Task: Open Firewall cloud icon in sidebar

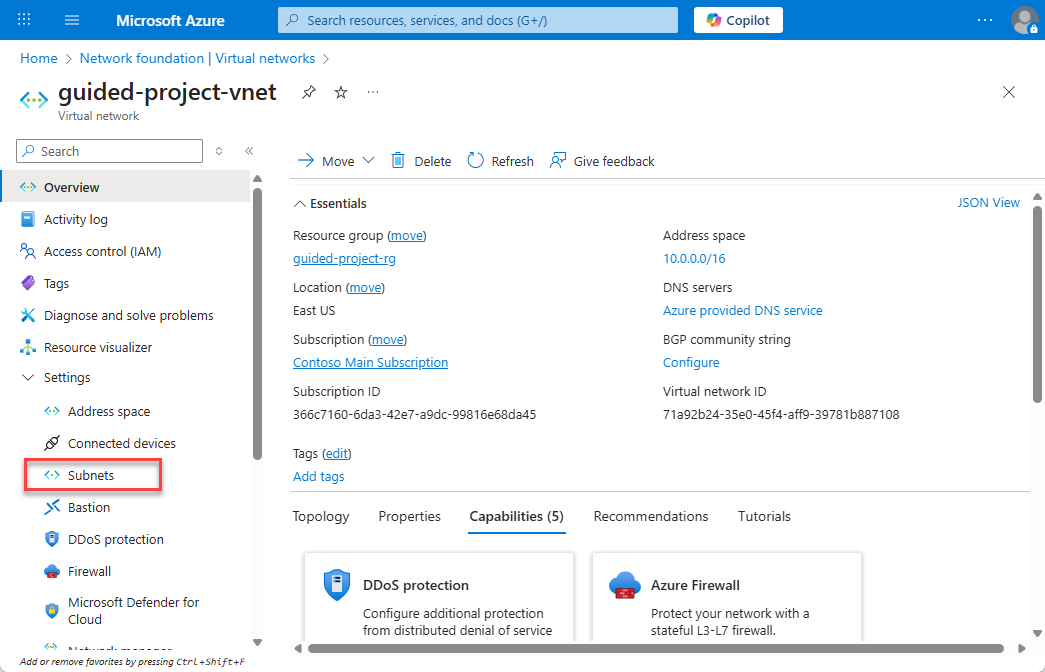Action: tap(52, 571)
